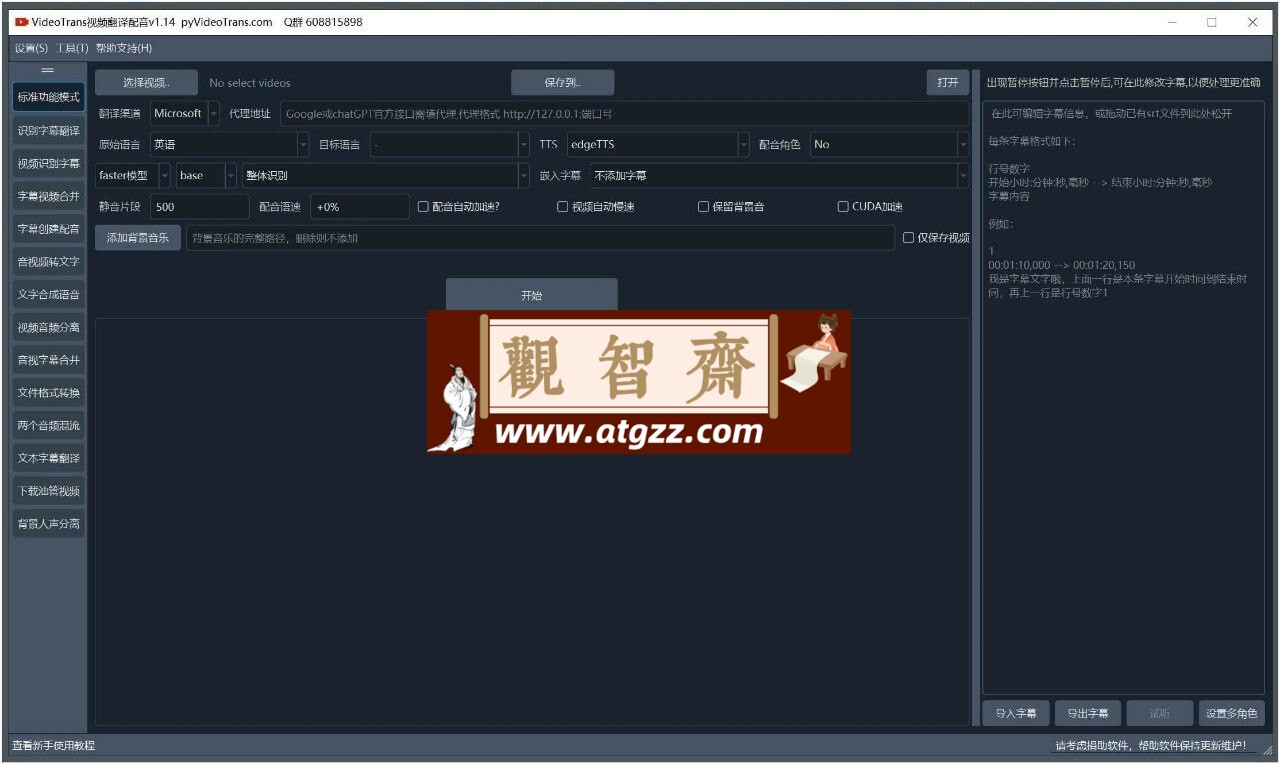Toggle the CUDA加速 checkbox
Screen dimensions: 1280x764
(x=870, y=207)
